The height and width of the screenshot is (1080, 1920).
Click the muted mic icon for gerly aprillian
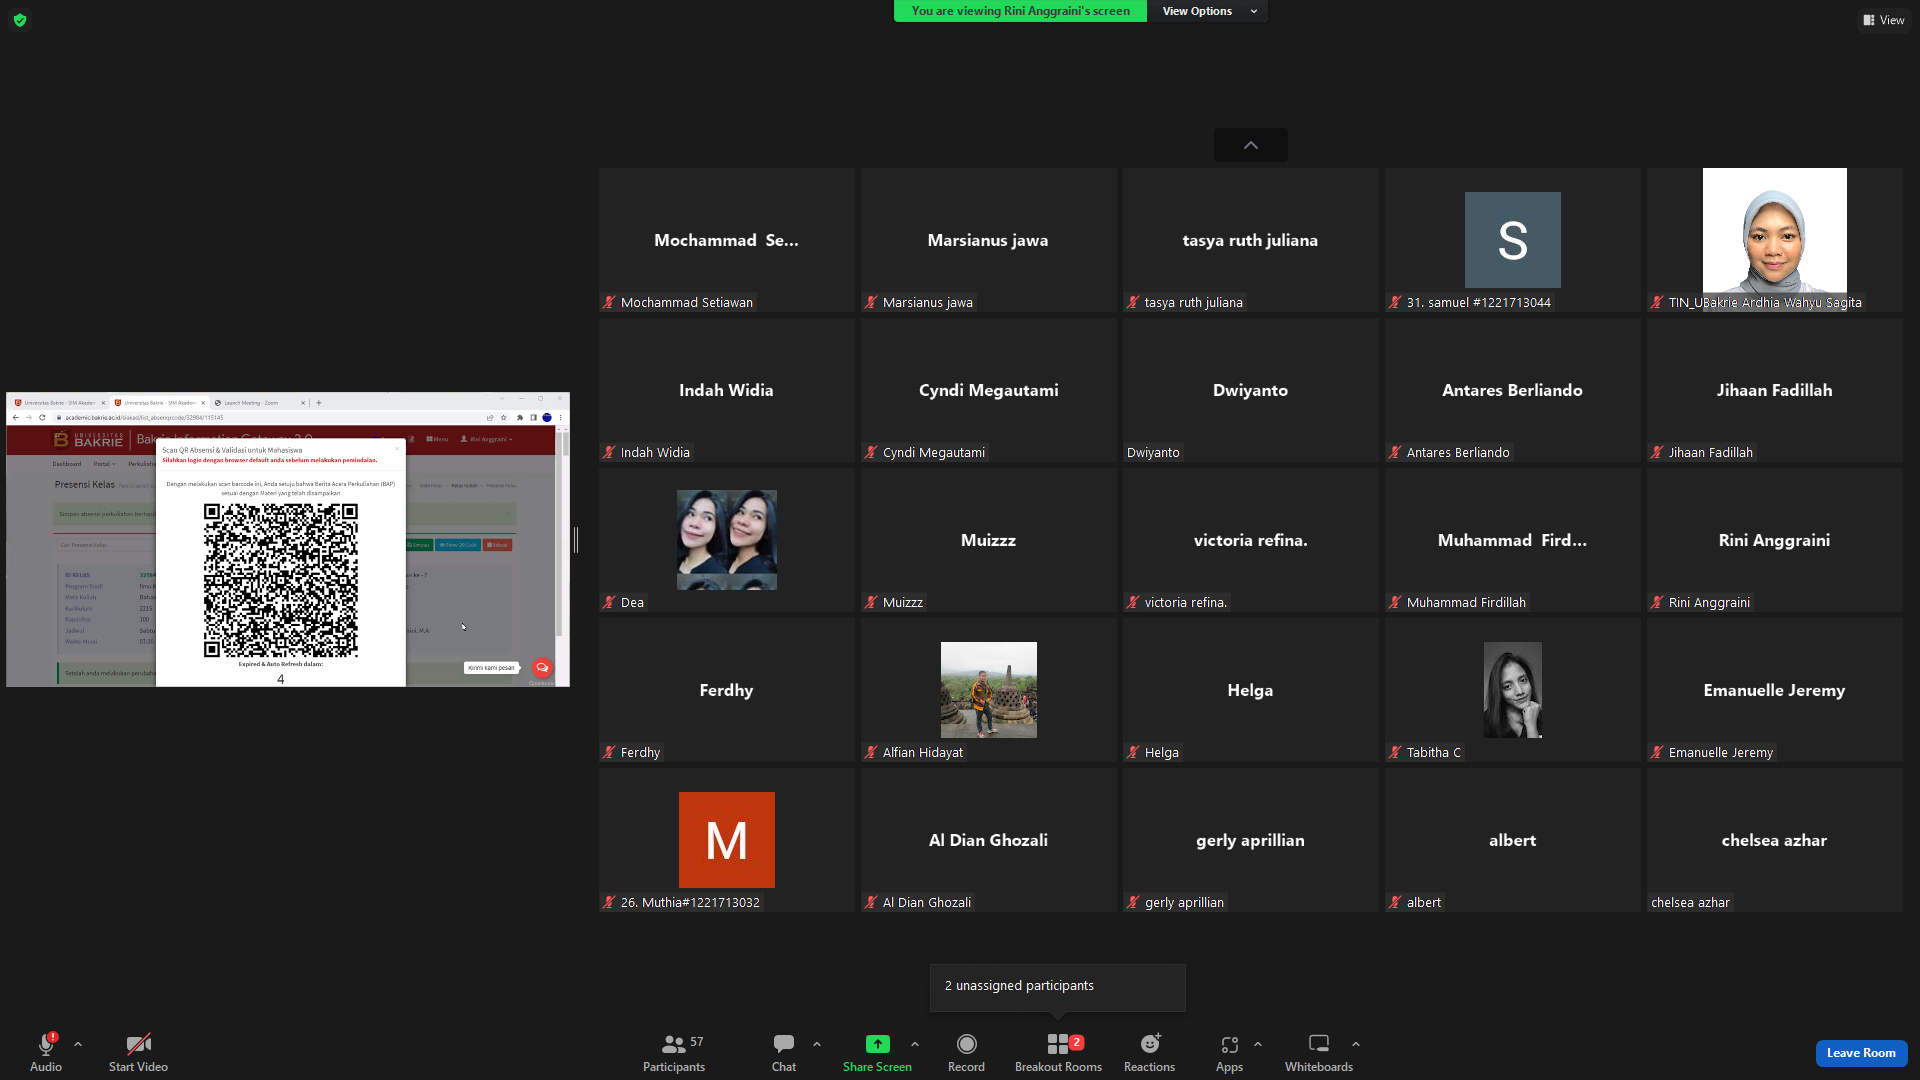tap(1133, 902)
